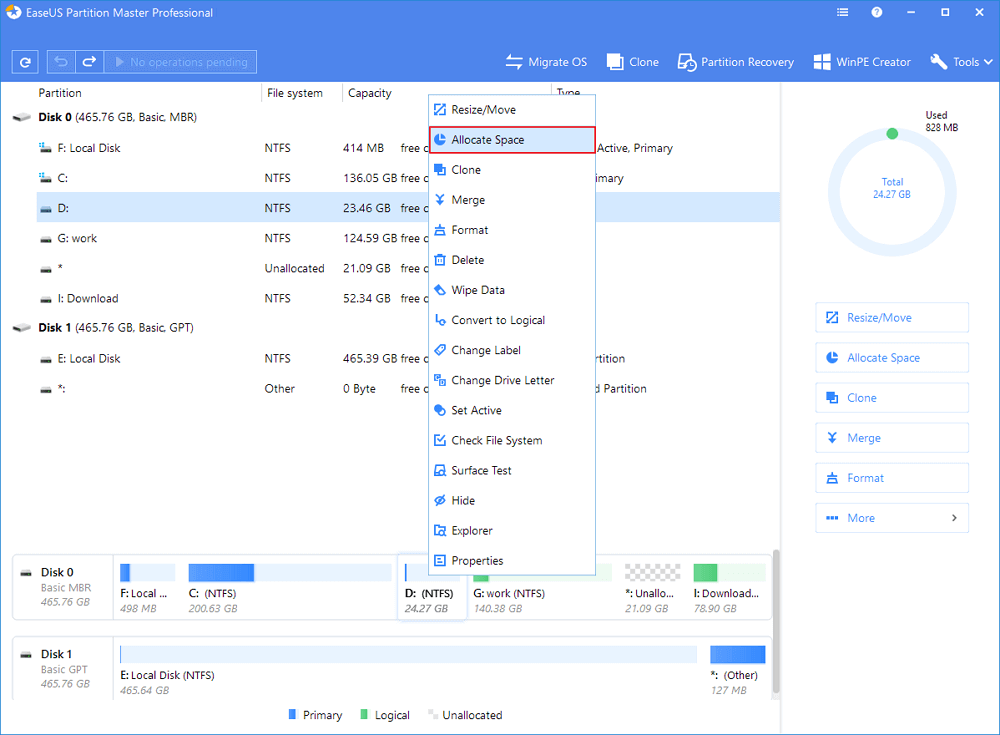The height and width of the screenshot is (735, 1000).
Task: Choose Convert to Logical
Action: pos(512,320)
